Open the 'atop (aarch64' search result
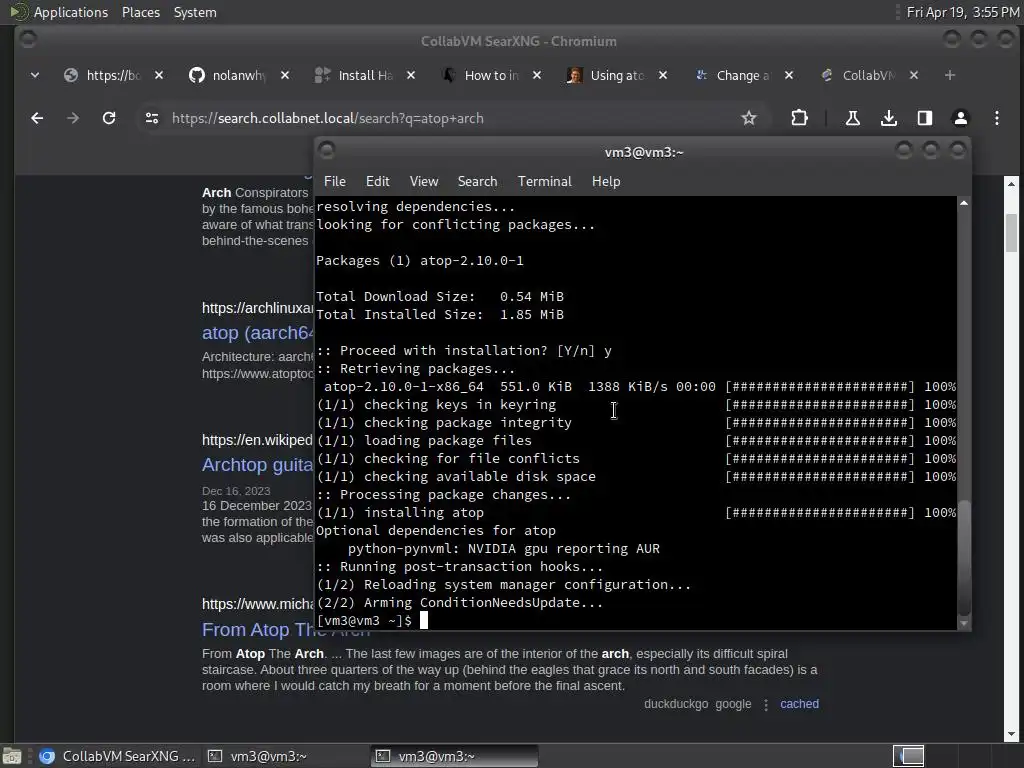1024x768 pixels. pyautogui.click(x=257, y=333)
